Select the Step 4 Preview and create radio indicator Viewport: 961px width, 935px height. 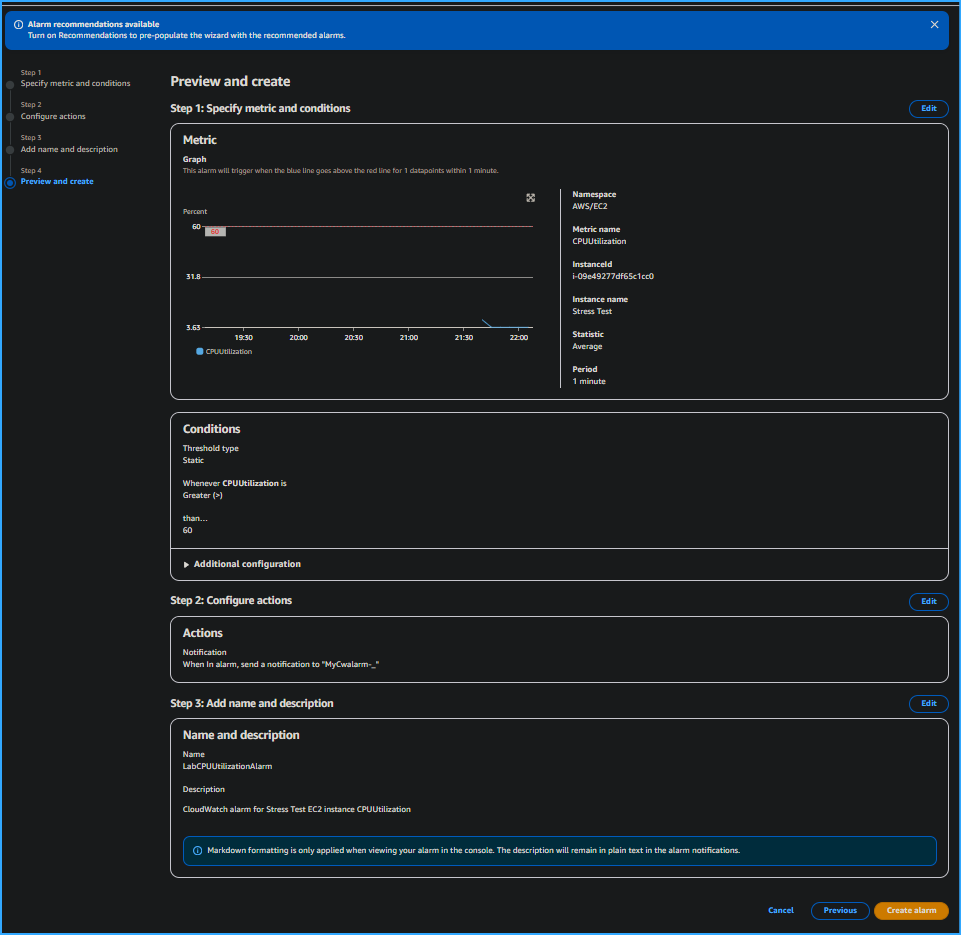click(x=10, y=181)
